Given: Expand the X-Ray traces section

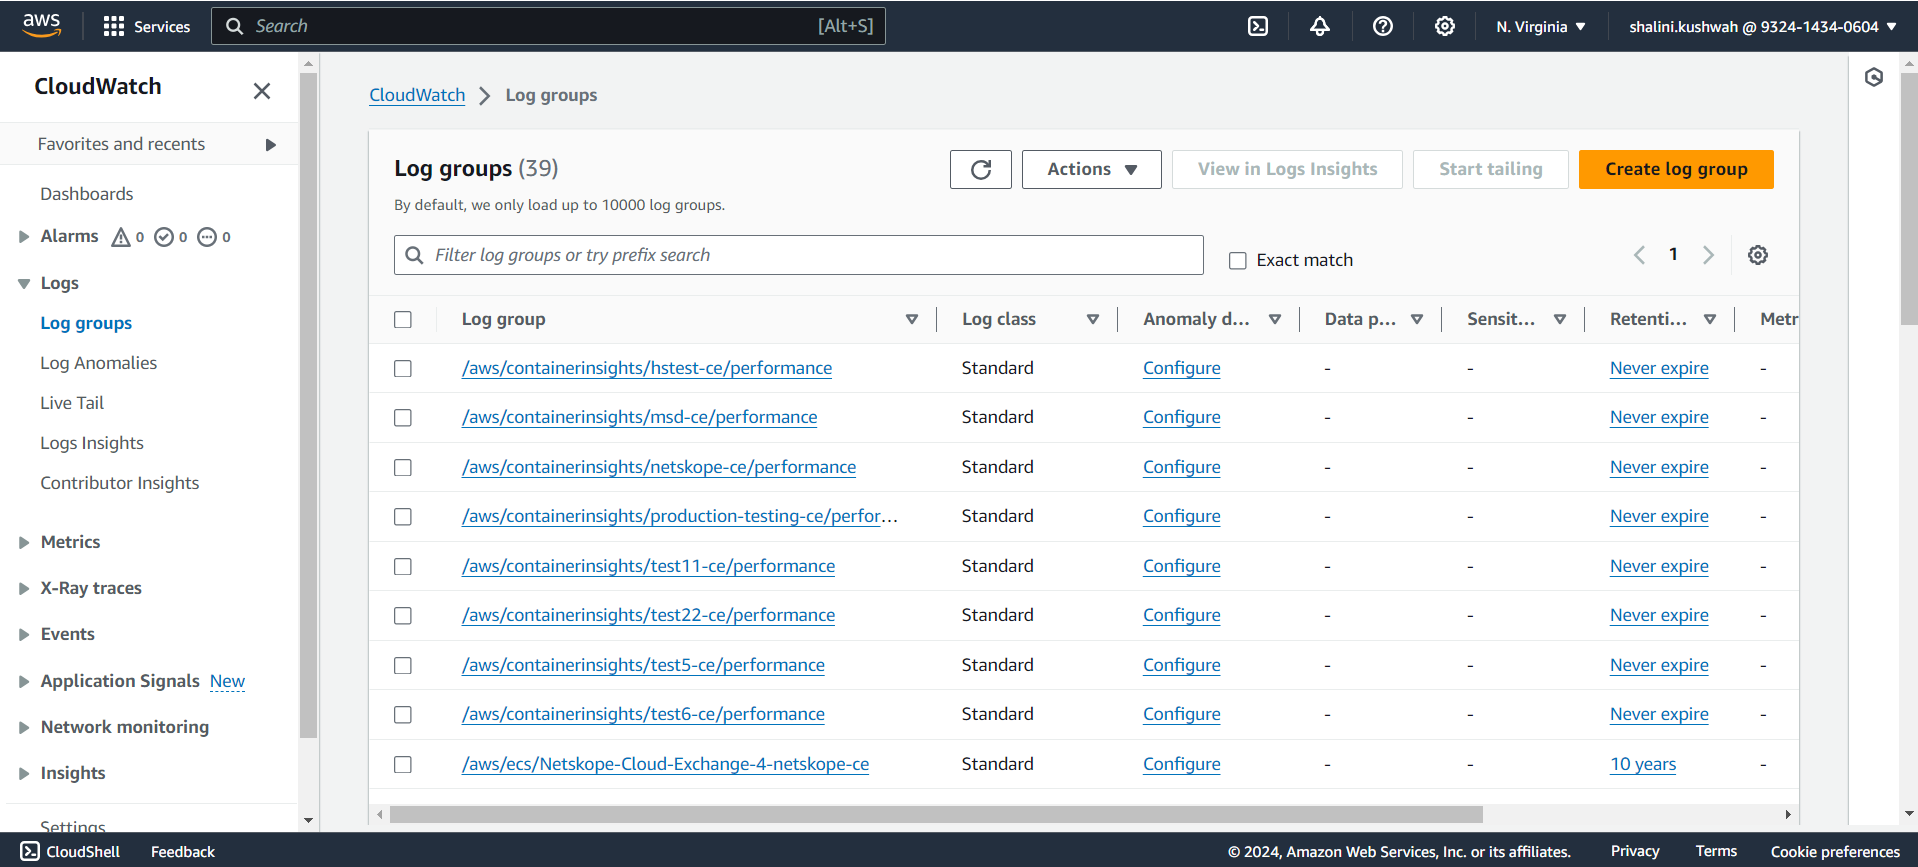Looking at the screenshot, I should click(24, 588).
